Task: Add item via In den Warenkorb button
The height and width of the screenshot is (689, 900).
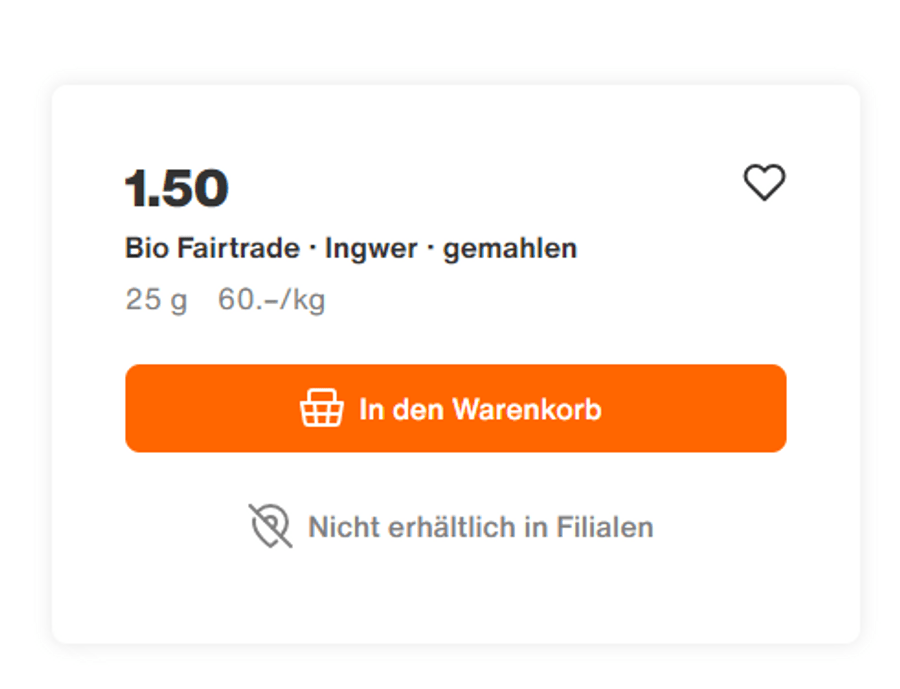Action: [456, 408]
